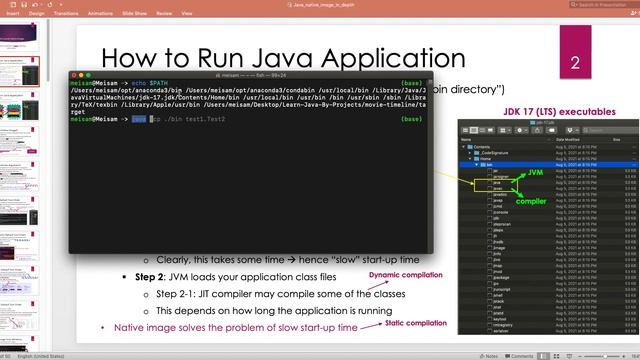Click the slide title 'How to Run Java Application'
The image size is (640, 360).
coord(283,58)
